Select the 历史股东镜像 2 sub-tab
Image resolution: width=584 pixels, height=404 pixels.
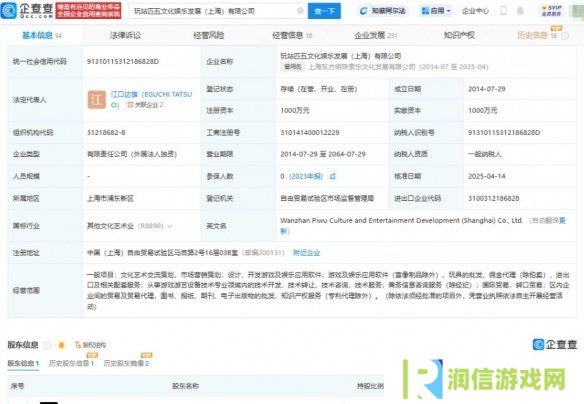(x=126, y=363)
